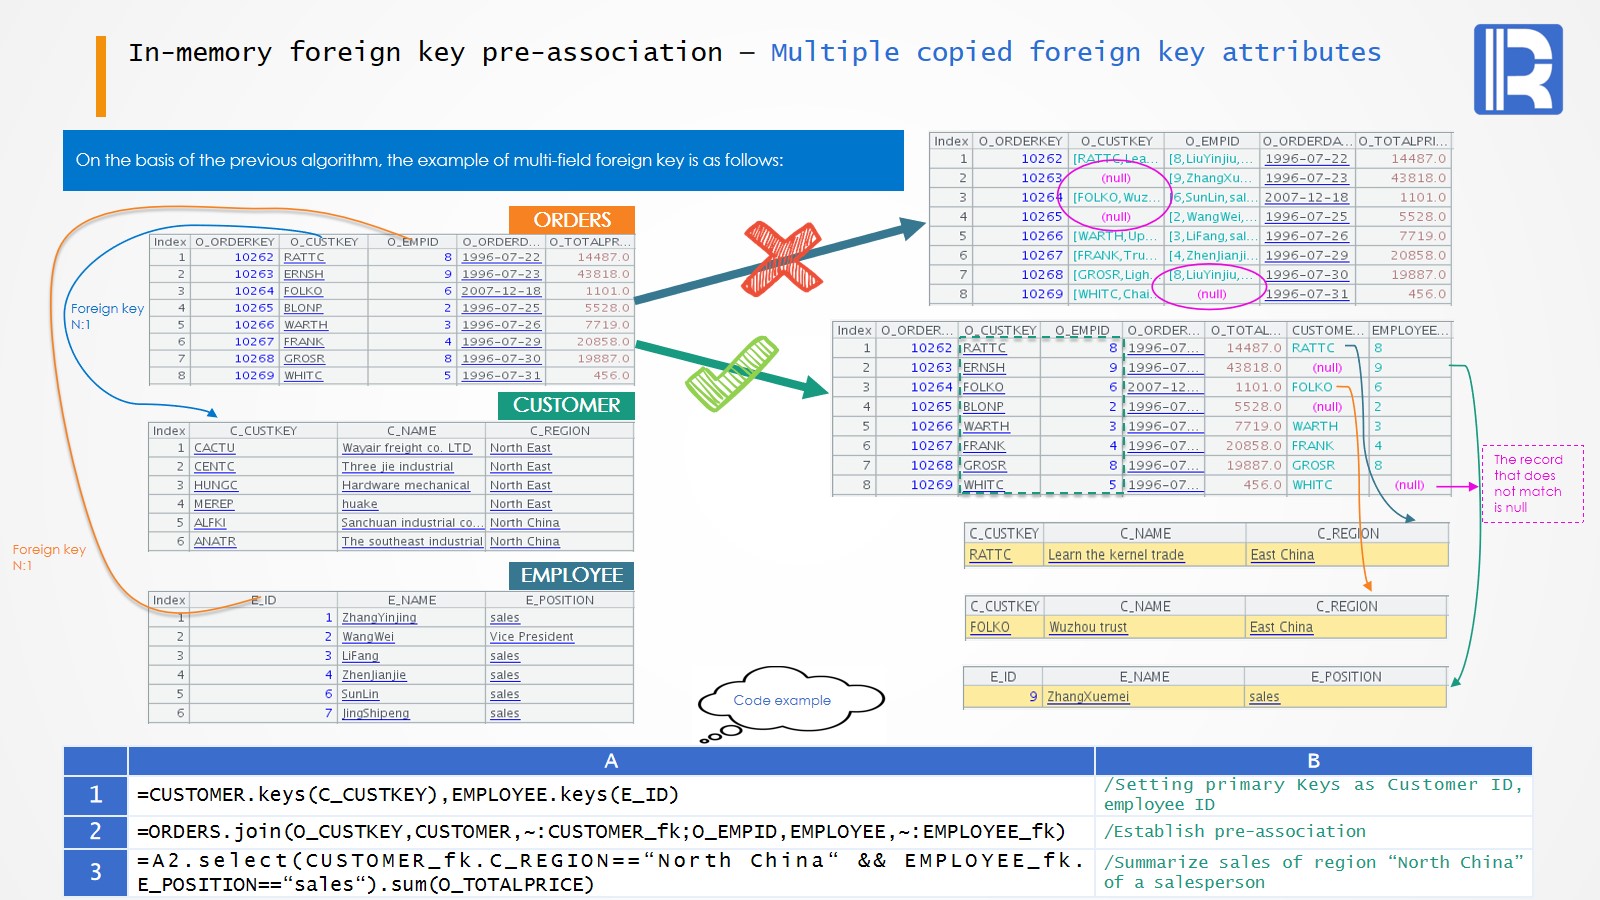The image size is (1600, 900).
Task: Click the ORDERS.join formula cell
Action: click(x=600, y=832)
